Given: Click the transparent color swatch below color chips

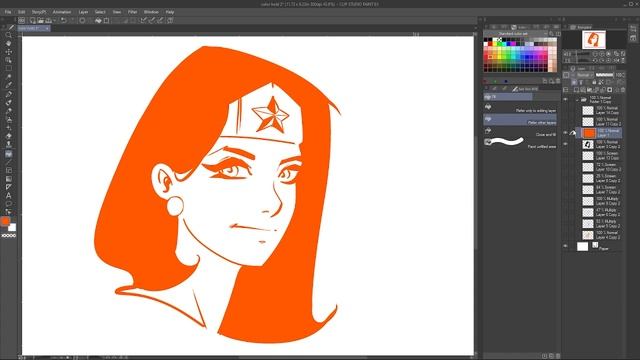Looking at the screenshot, I should pos(8,236).
